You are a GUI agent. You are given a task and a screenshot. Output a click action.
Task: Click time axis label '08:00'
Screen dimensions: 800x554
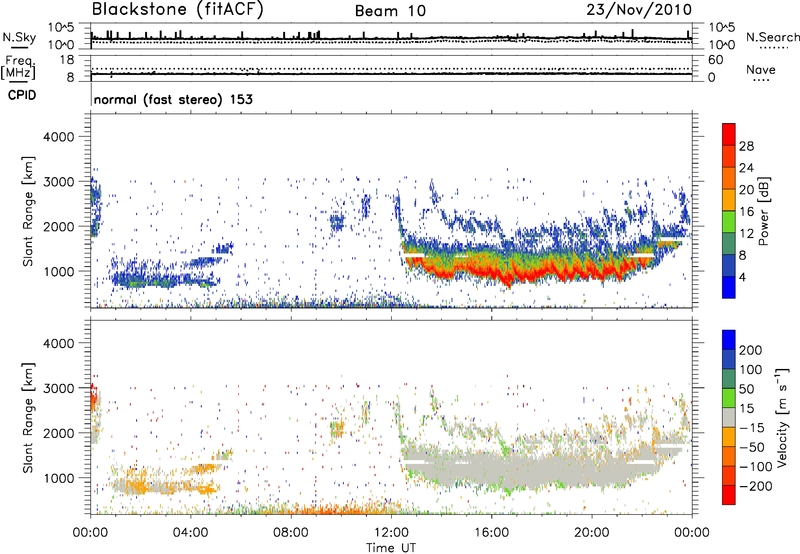pyautogui.click(x=291, y=533)
